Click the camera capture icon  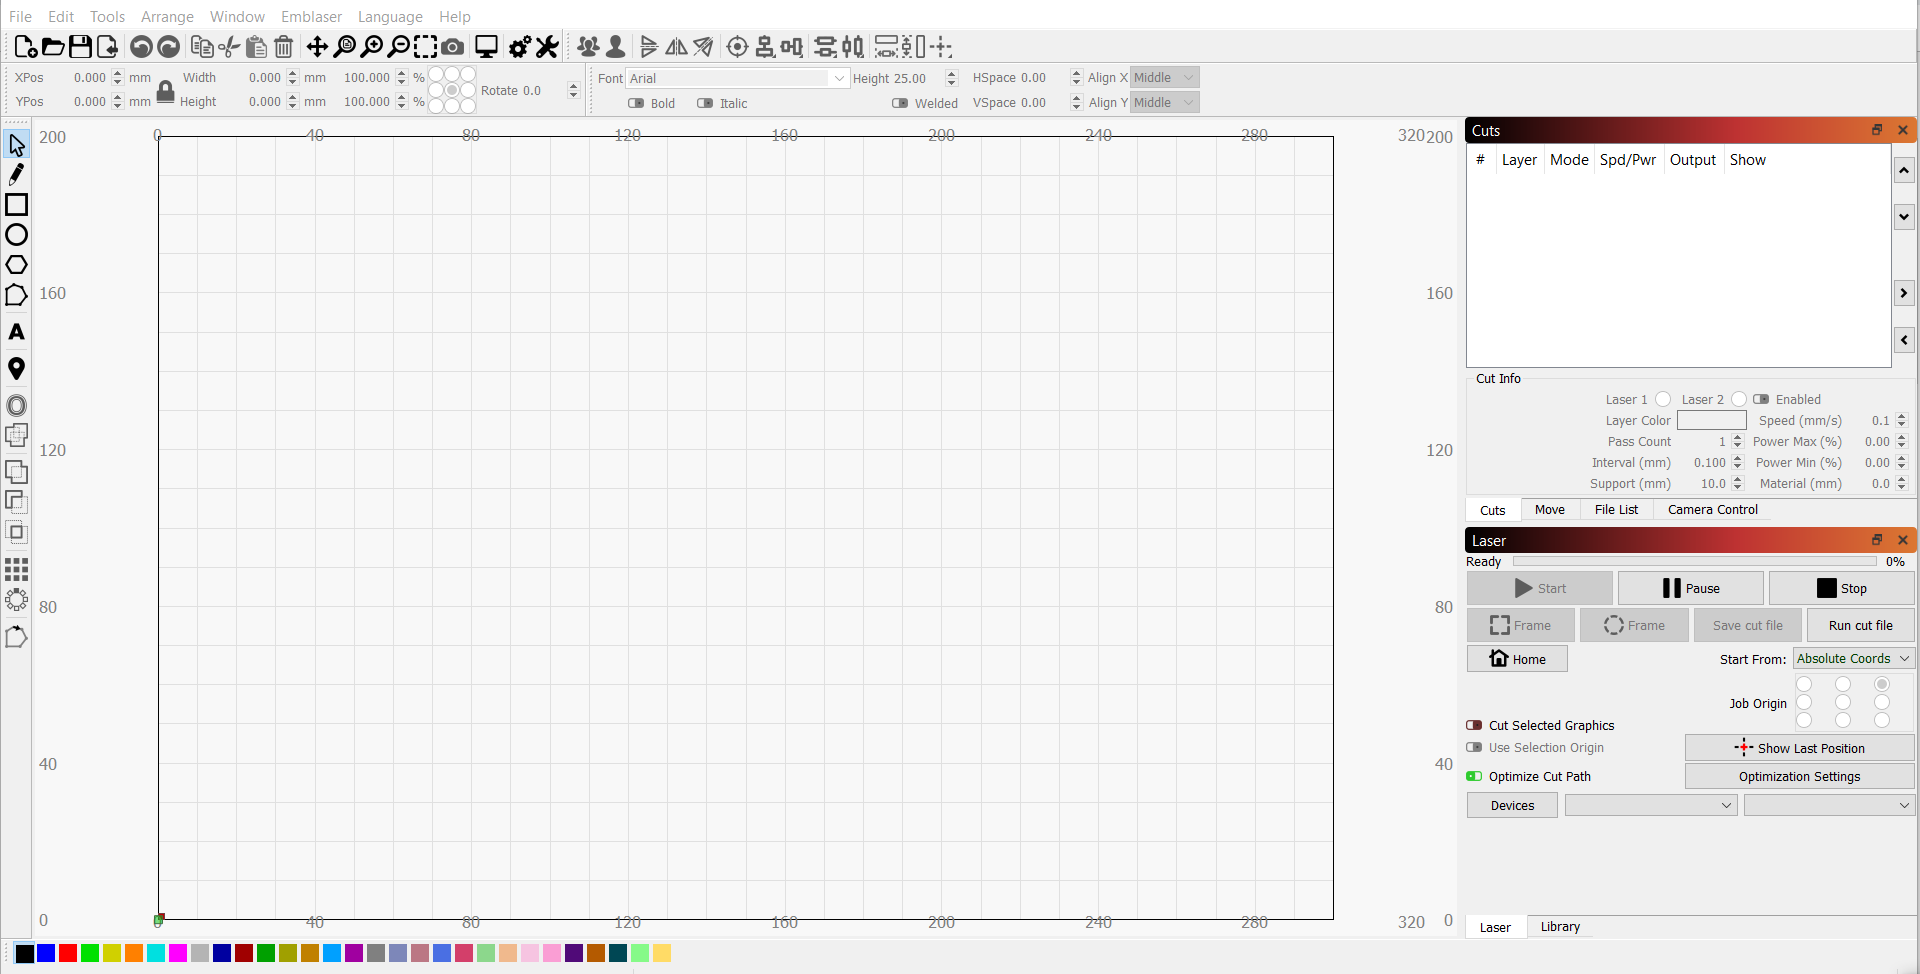452,46
